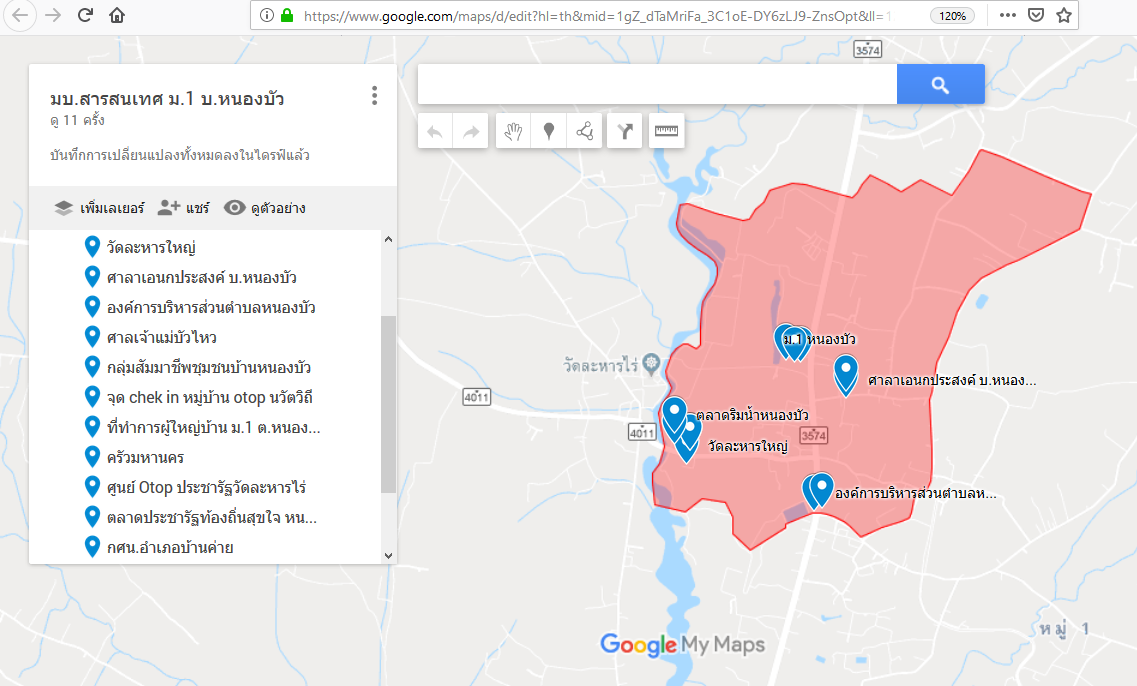The width and height of the screenshot is (1137, 686).
Task: Select the add directions tool
Action: point(625,132)
